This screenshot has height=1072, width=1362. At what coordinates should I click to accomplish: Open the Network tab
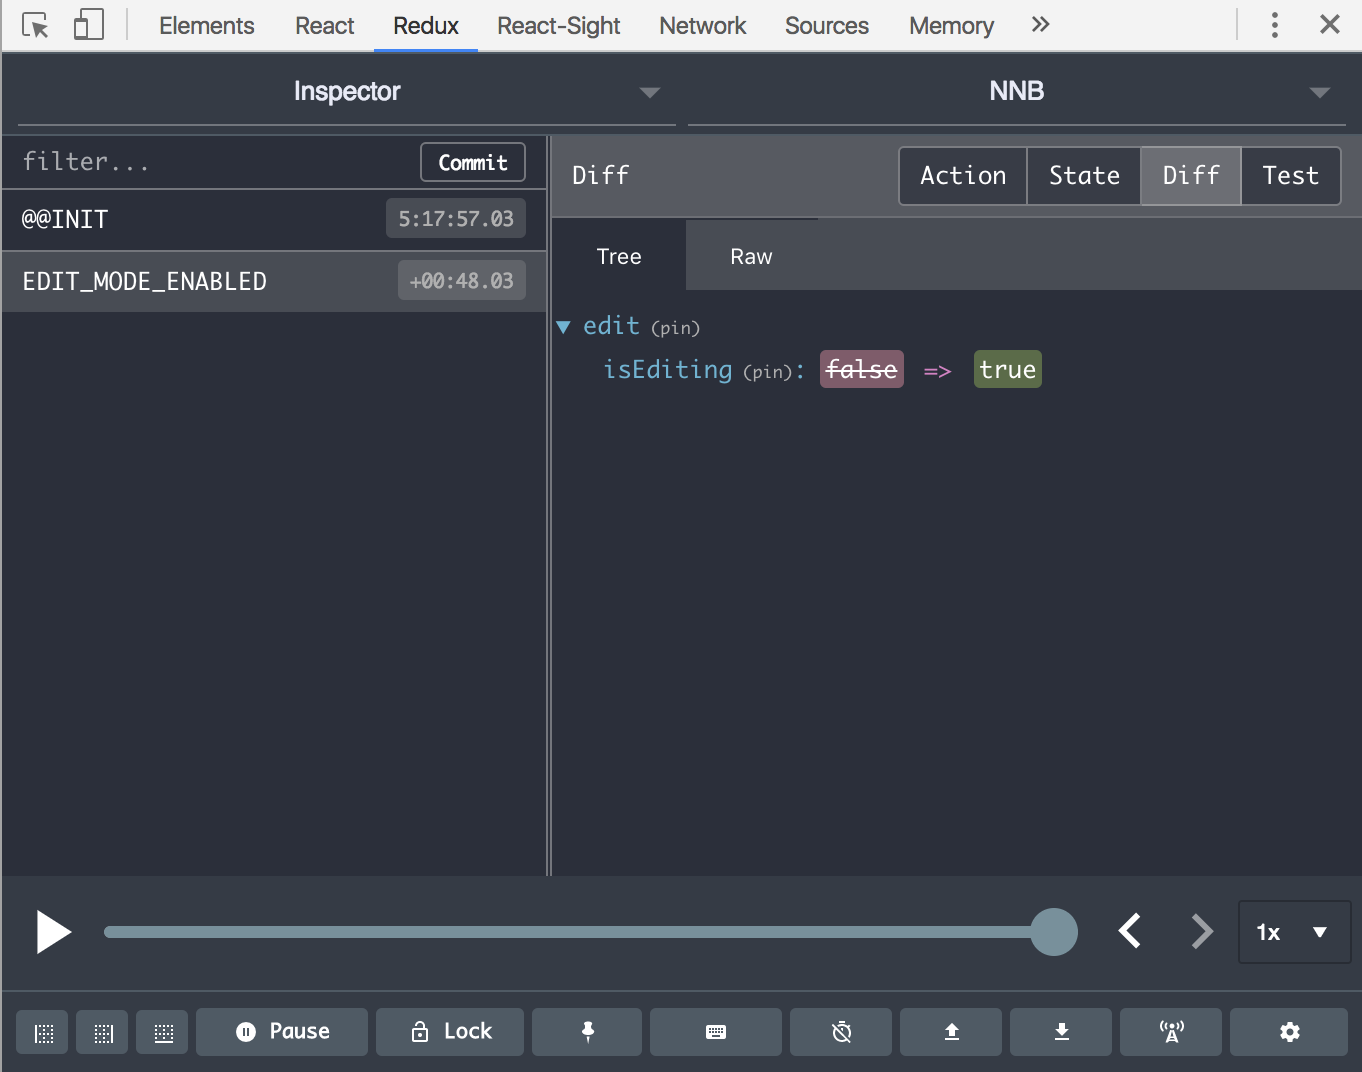[x=703, y=26]
